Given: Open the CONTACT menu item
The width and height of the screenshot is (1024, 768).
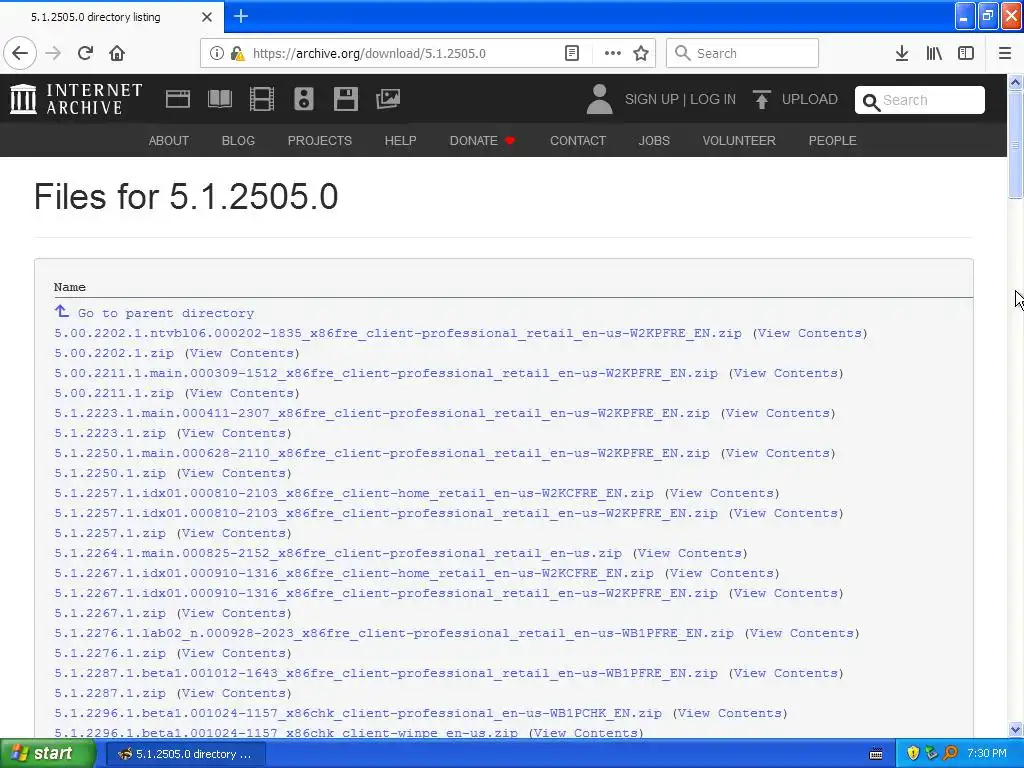Looking at the screenshot, I should coord(578,140).
